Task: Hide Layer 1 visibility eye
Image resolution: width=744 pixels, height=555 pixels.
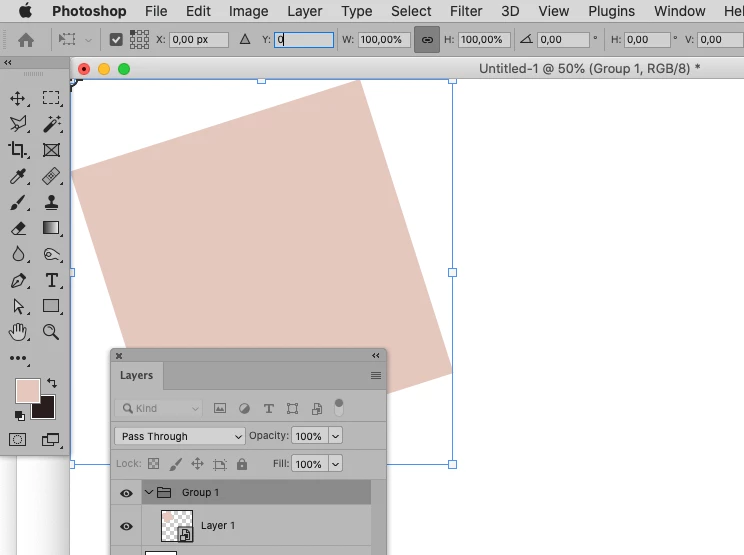Action: (126, 527)
